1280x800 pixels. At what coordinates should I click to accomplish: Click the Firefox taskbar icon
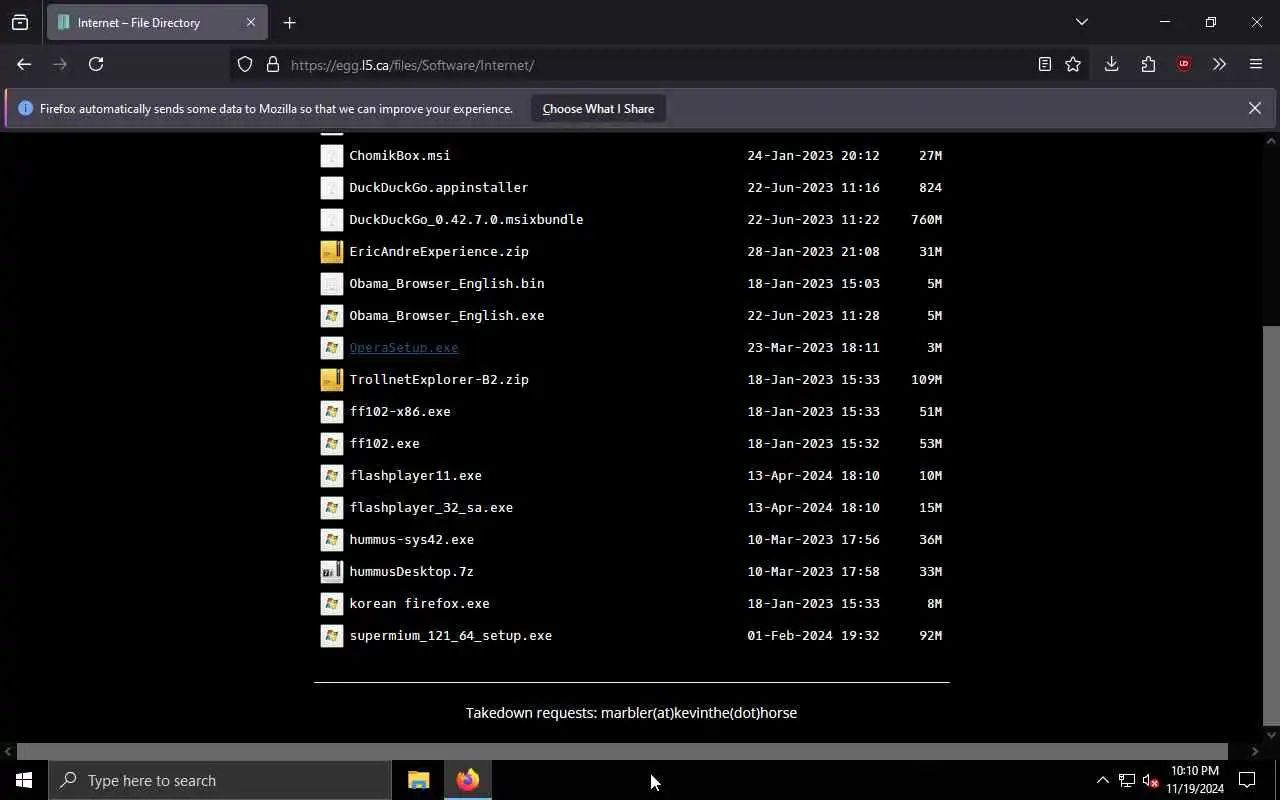467,781
